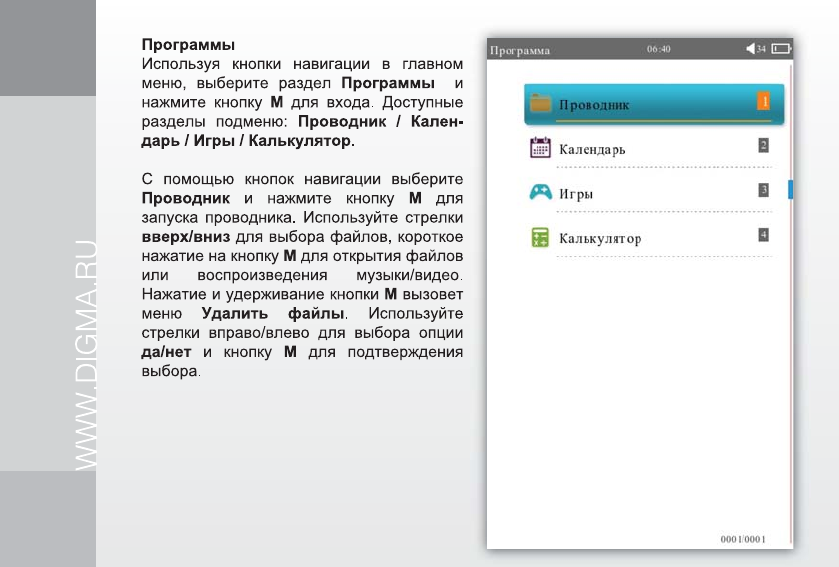The width and height of the screenshot is (839, 567).
Task: Click the Проводник folder icon
Action: pos(540,103)
